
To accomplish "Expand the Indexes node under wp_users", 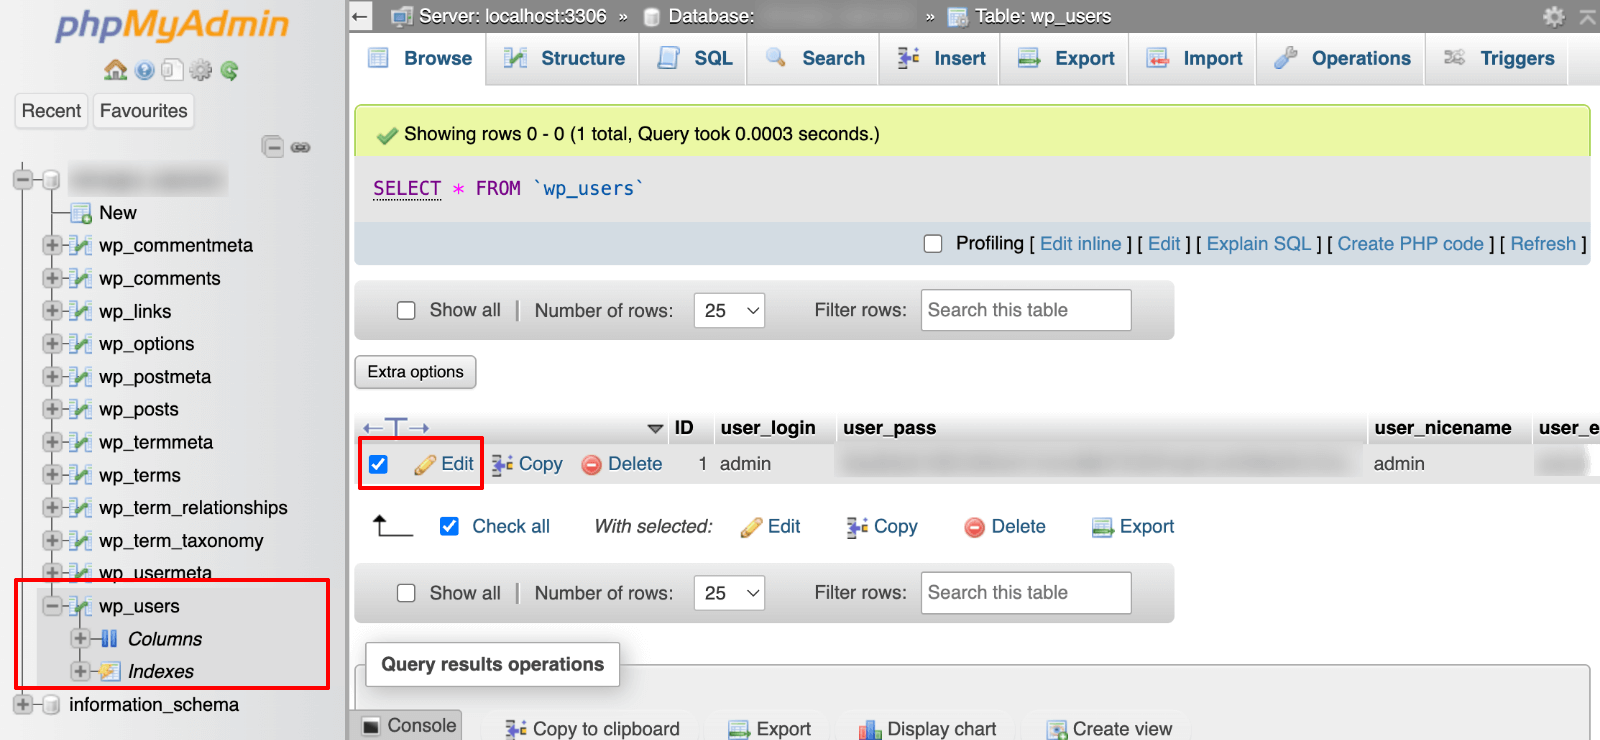I will [81, 671].
